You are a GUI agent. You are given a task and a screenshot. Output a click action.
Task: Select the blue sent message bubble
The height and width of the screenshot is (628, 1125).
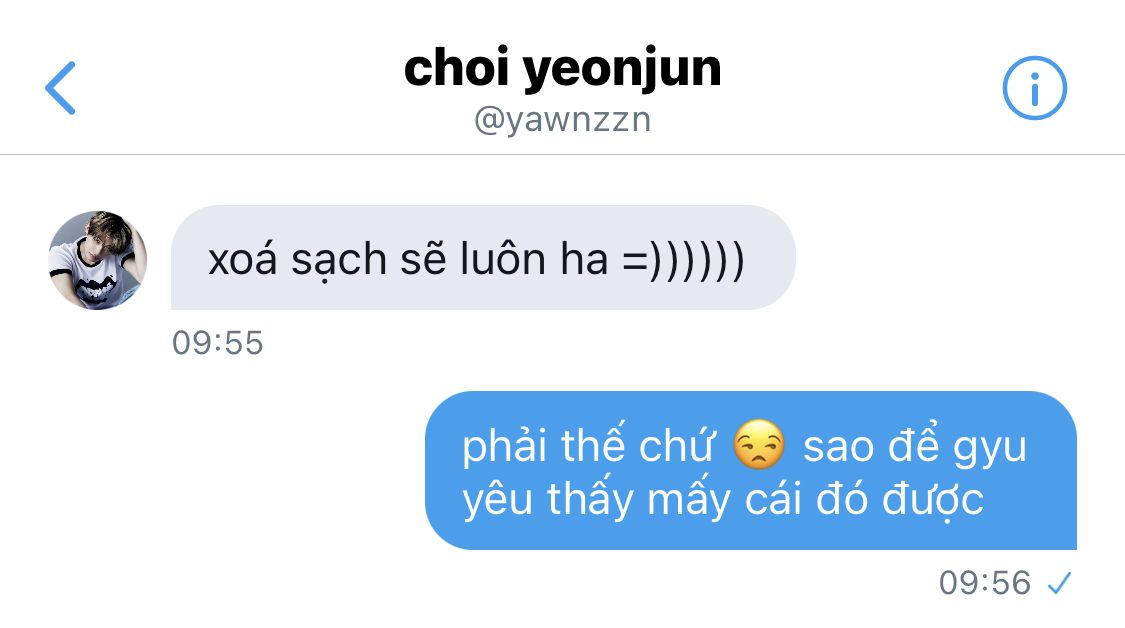tap(750, 470)
